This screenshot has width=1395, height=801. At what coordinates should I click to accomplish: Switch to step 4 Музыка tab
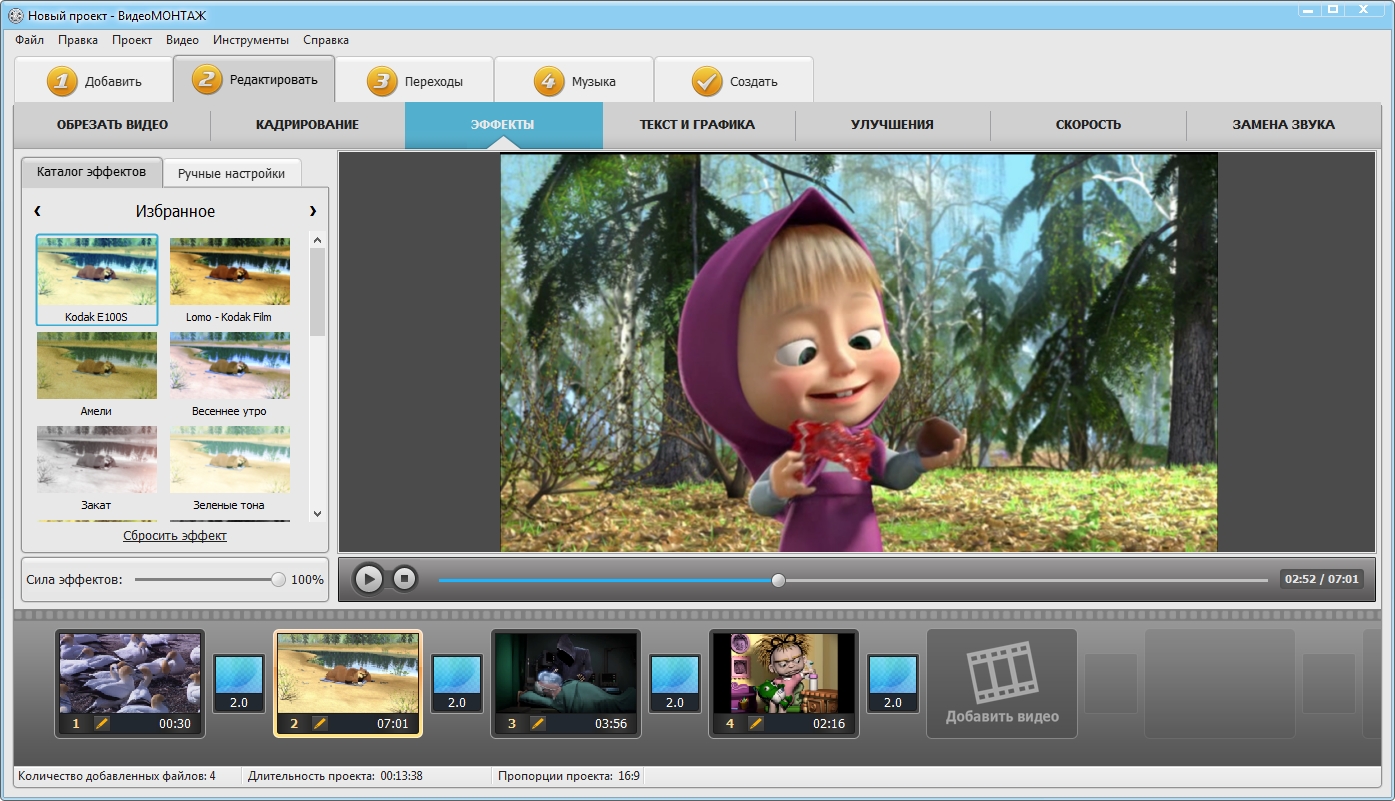pos(574,81)
